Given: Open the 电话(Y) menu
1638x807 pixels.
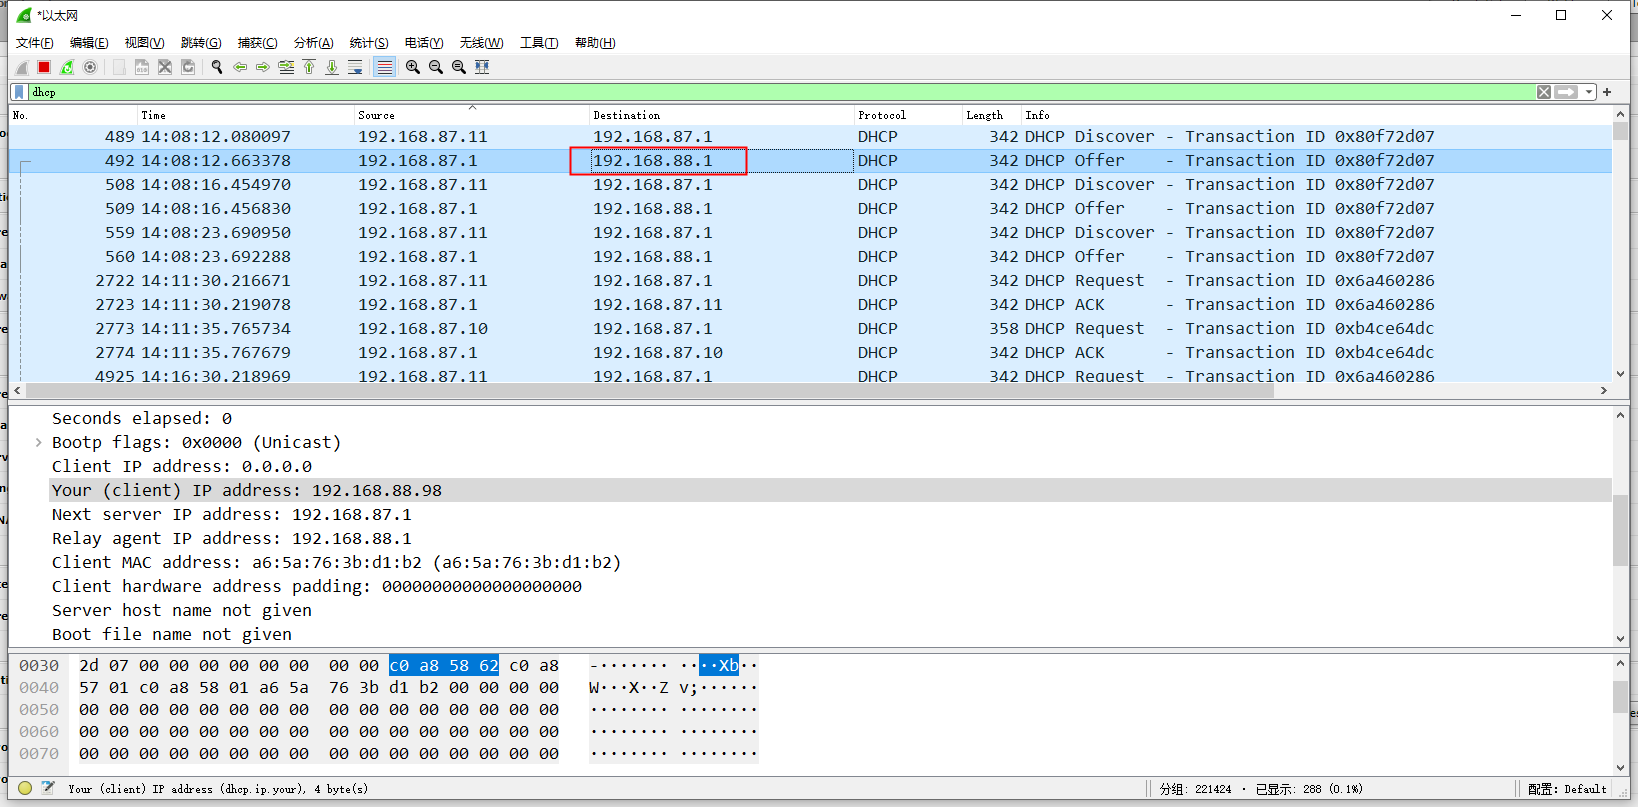Looking at the screenshot, I should click(424, 43).
